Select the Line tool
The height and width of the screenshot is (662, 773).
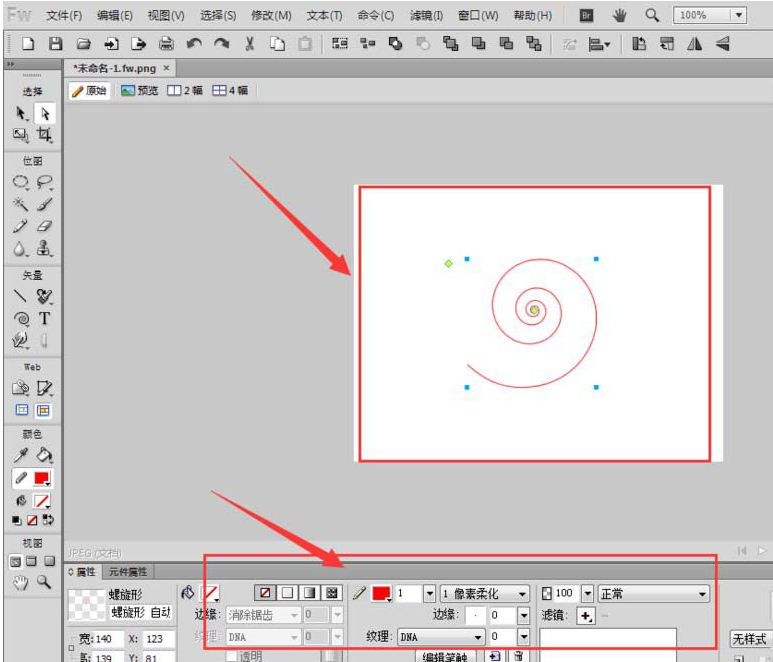tap(20, 296)
